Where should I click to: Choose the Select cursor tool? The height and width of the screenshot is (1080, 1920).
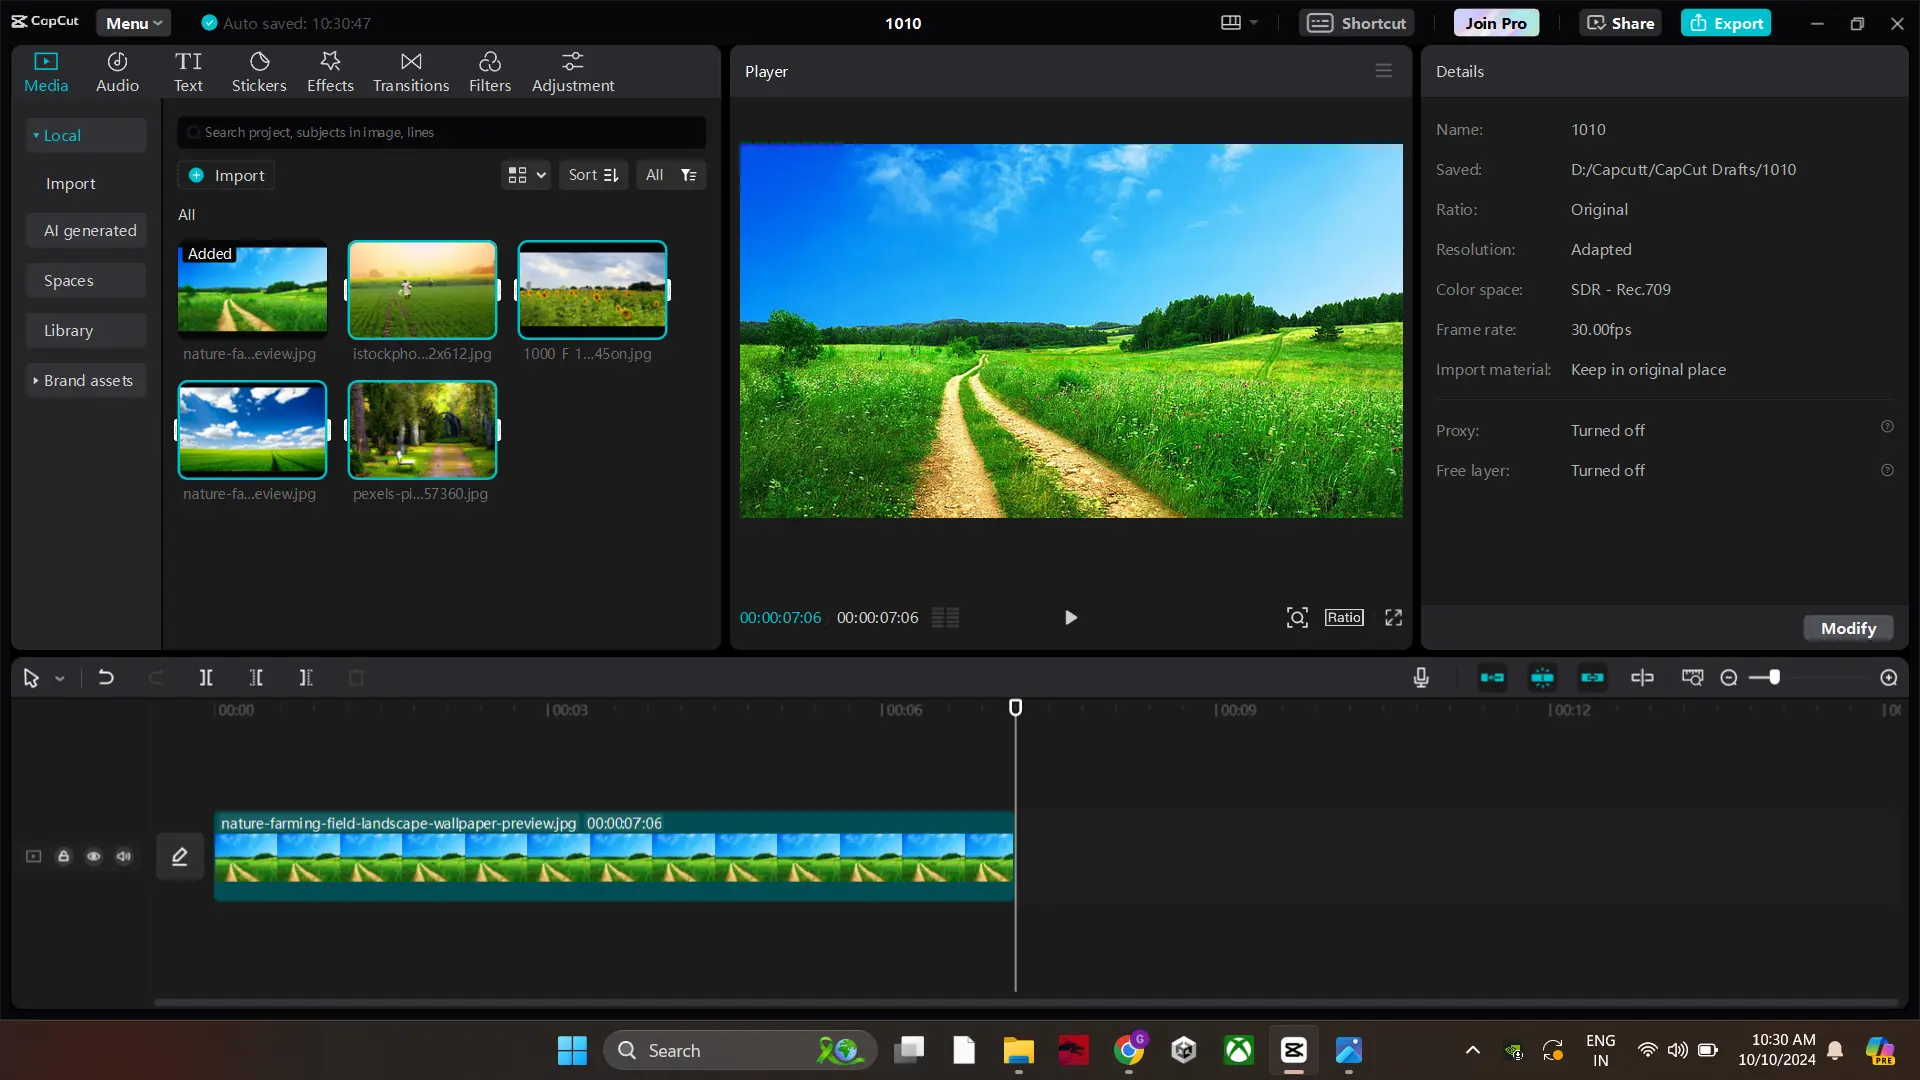pos(31,678)
